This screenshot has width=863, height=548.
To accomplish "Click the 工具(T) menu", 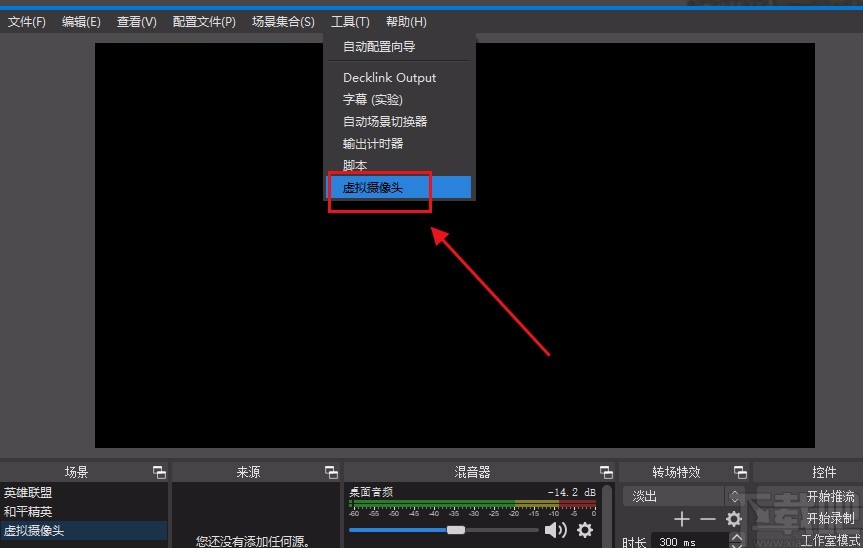I will click(x=350, y=22).
